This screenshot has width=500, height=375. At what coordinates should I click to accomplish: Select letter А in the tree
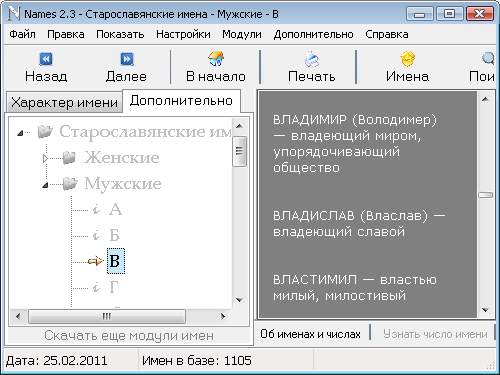(x=115, y=209)
